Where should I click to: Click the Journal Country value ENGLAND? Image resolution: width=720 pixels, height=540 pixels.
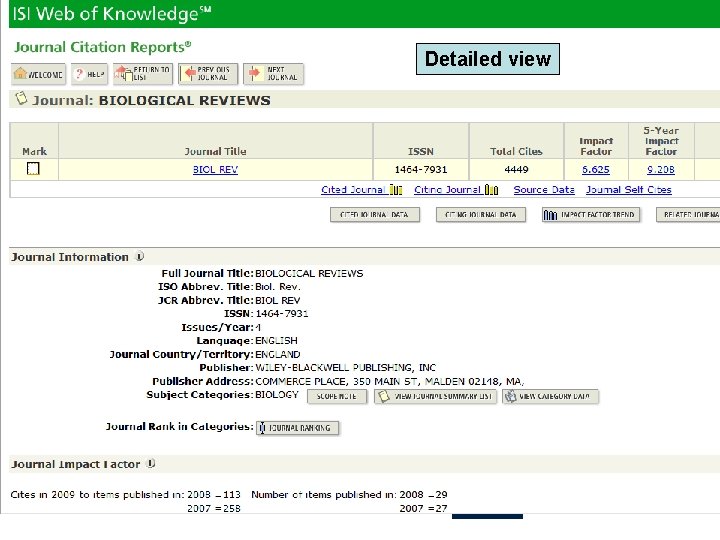coord(278,354)
